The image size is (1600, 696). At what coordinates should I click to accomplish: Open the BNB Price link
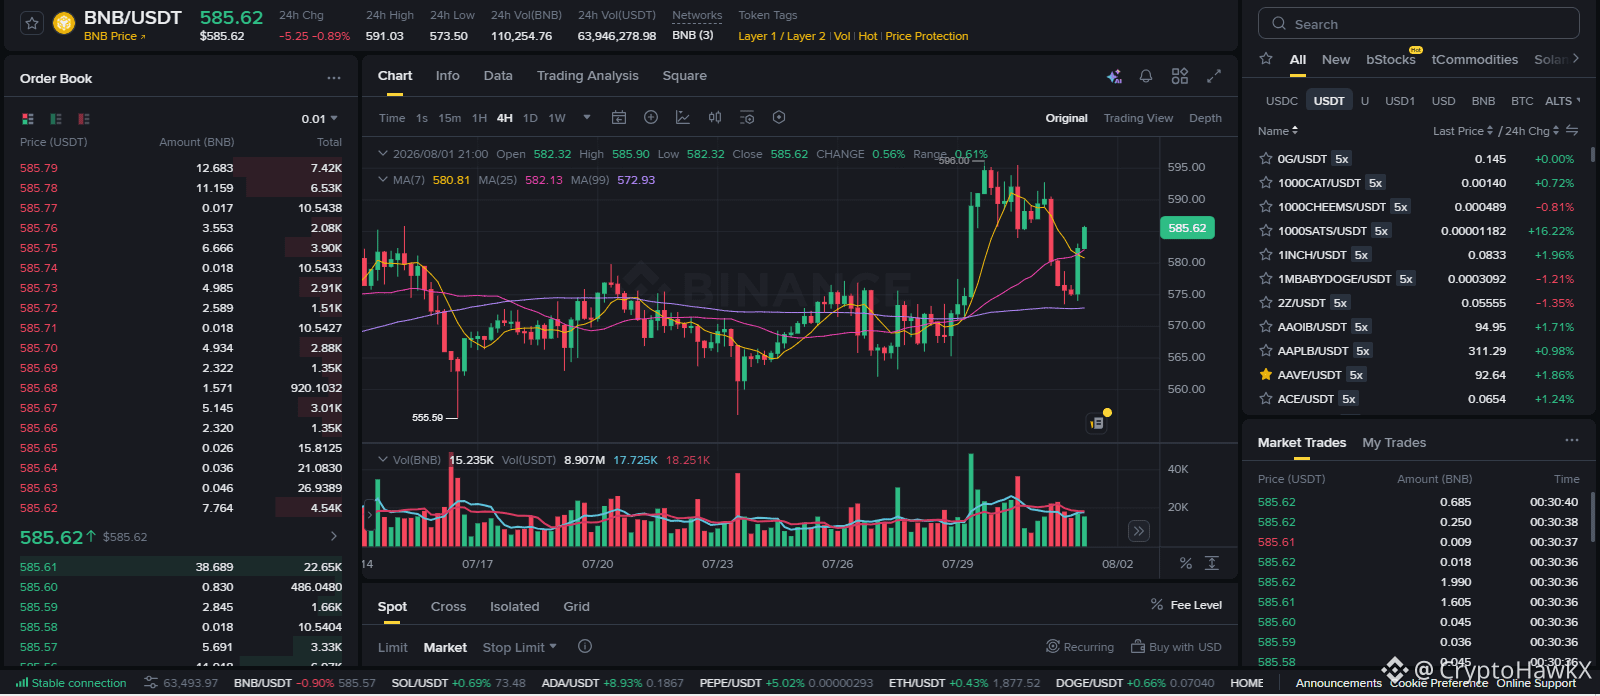coord(114,36)
